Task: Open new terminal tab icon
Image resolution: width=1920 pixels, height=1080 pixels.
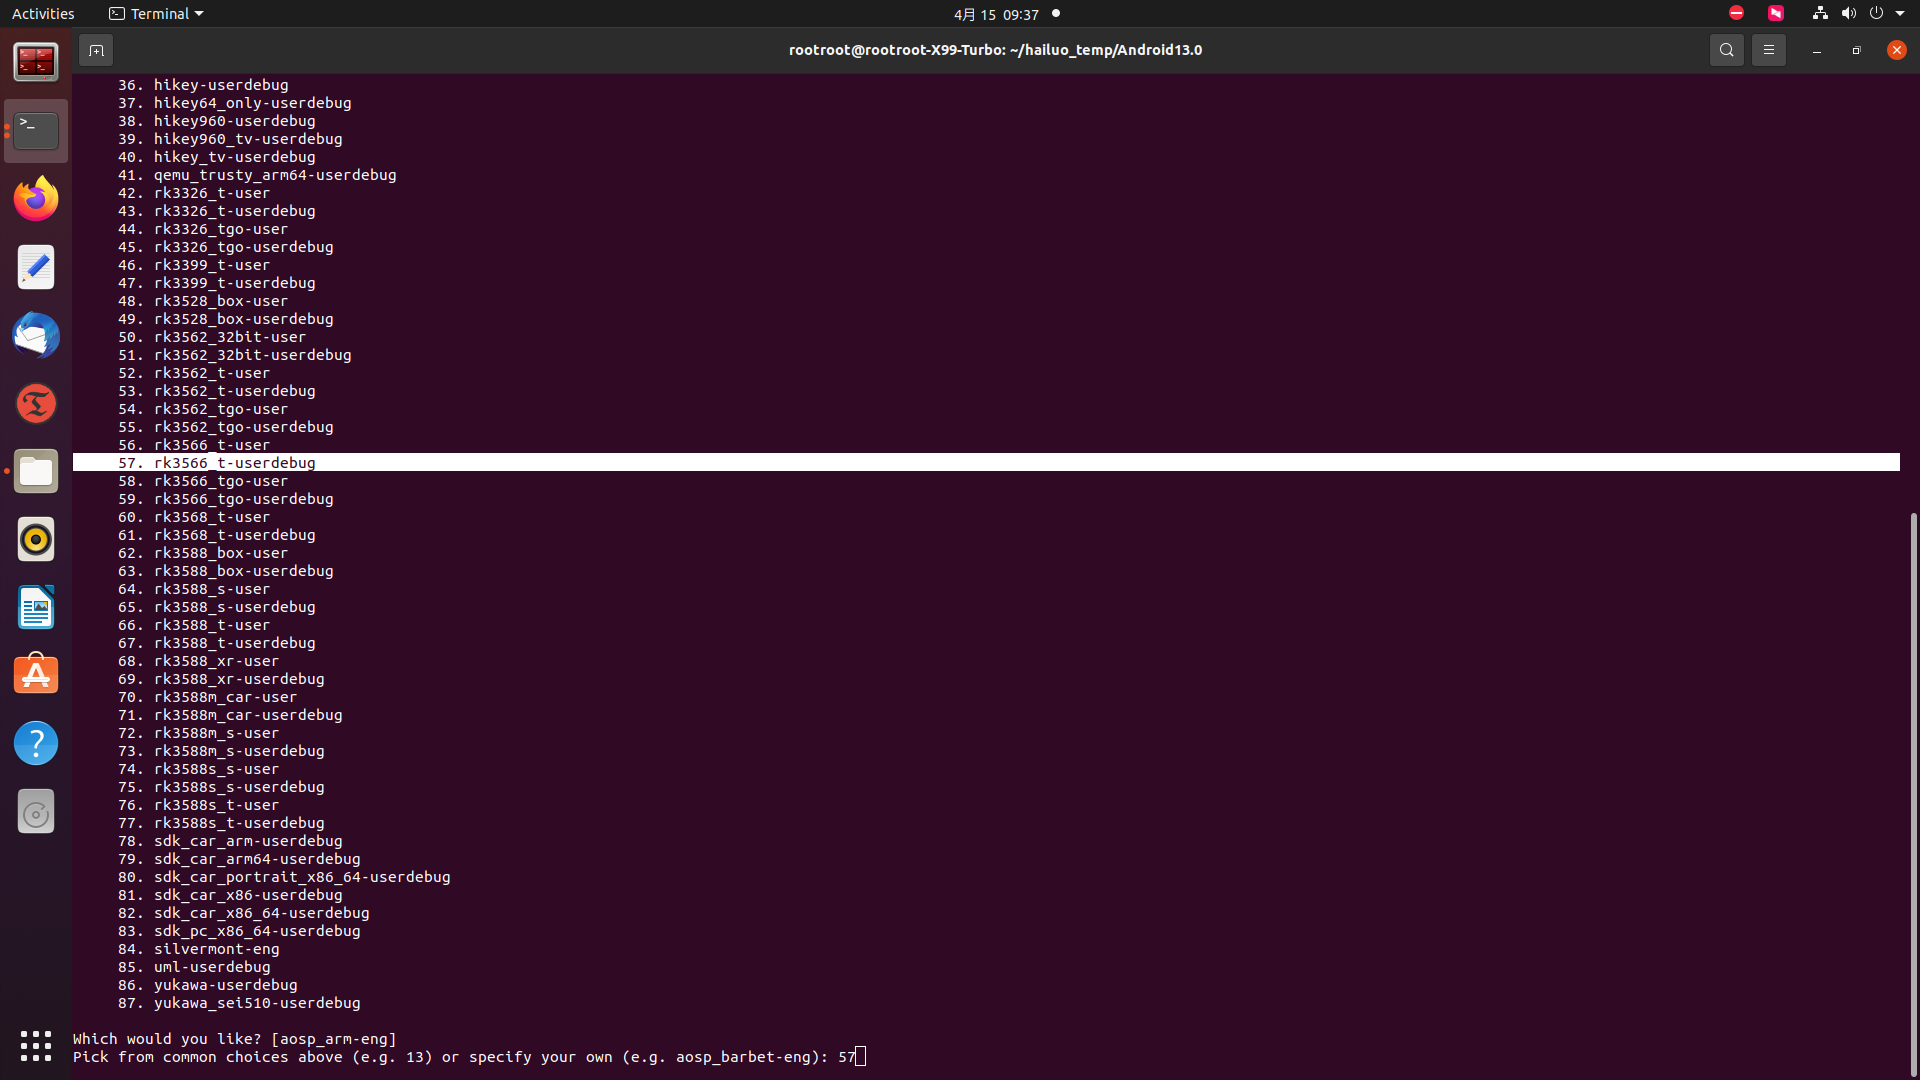Action: coord(96,50)
